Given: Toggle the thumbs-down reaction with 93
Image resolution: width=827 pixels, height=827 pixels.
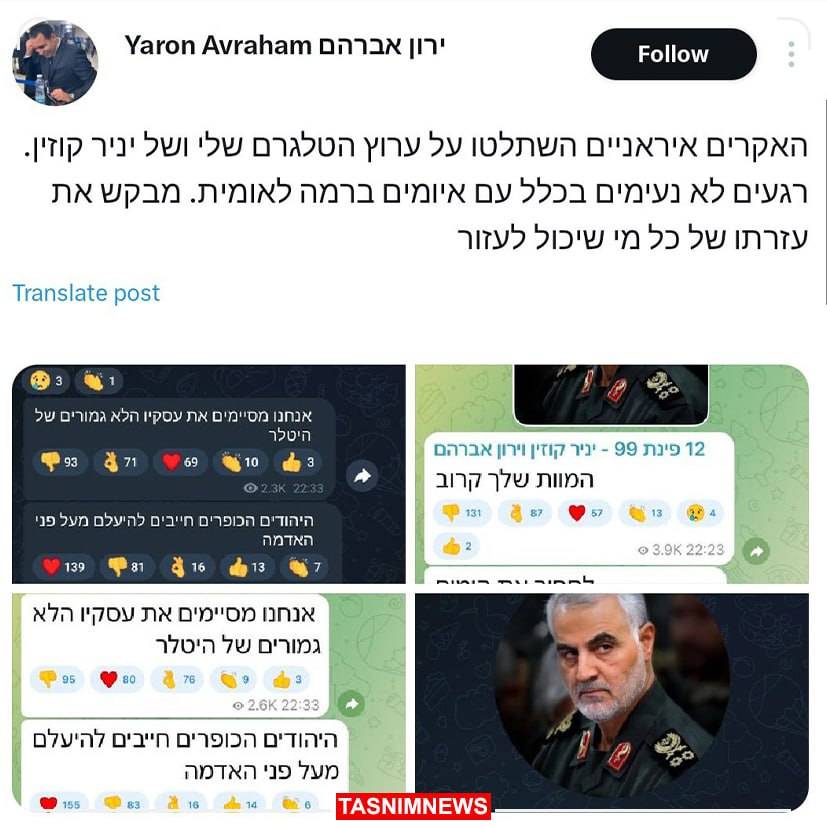Looking at the screenshot, I should [x=60, y=462].
